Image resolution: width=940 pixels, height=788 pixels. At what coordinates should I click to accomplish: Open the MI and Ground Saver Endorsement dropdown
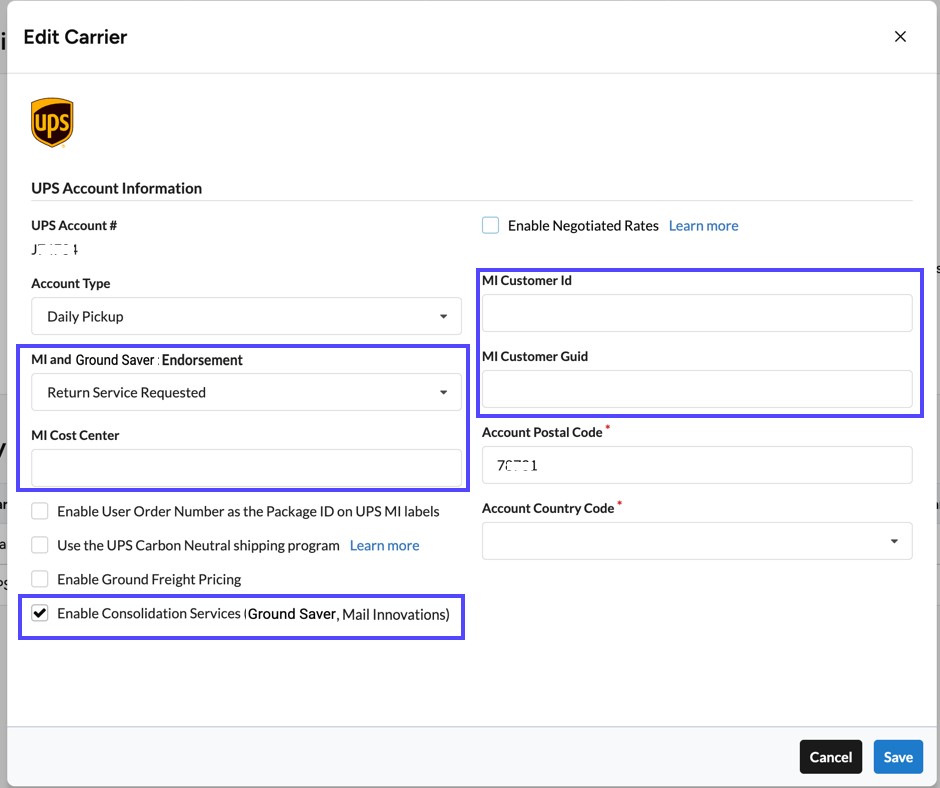pyautogui.click(x=246, y=392)
